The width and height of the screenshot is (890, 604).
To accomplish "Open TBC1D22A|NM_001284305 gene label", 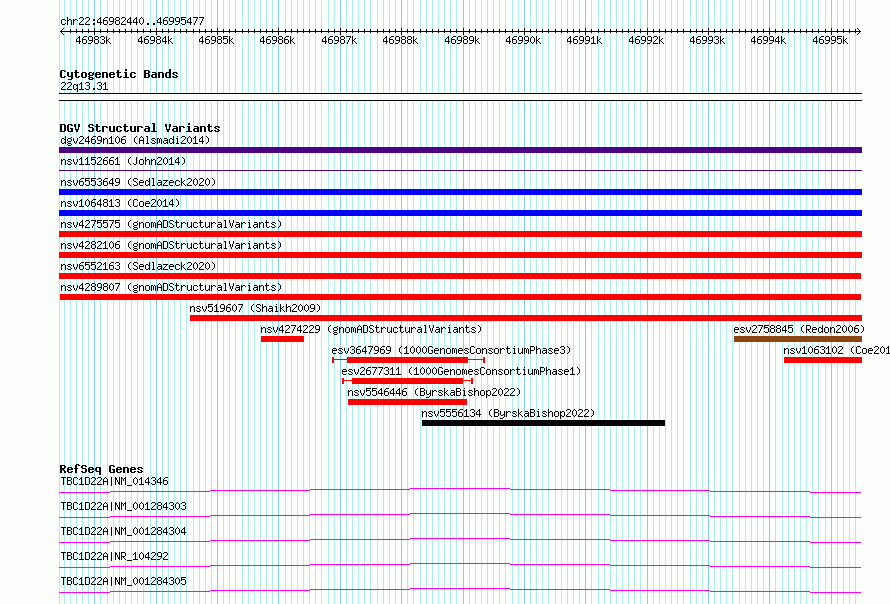I will 123,581.
